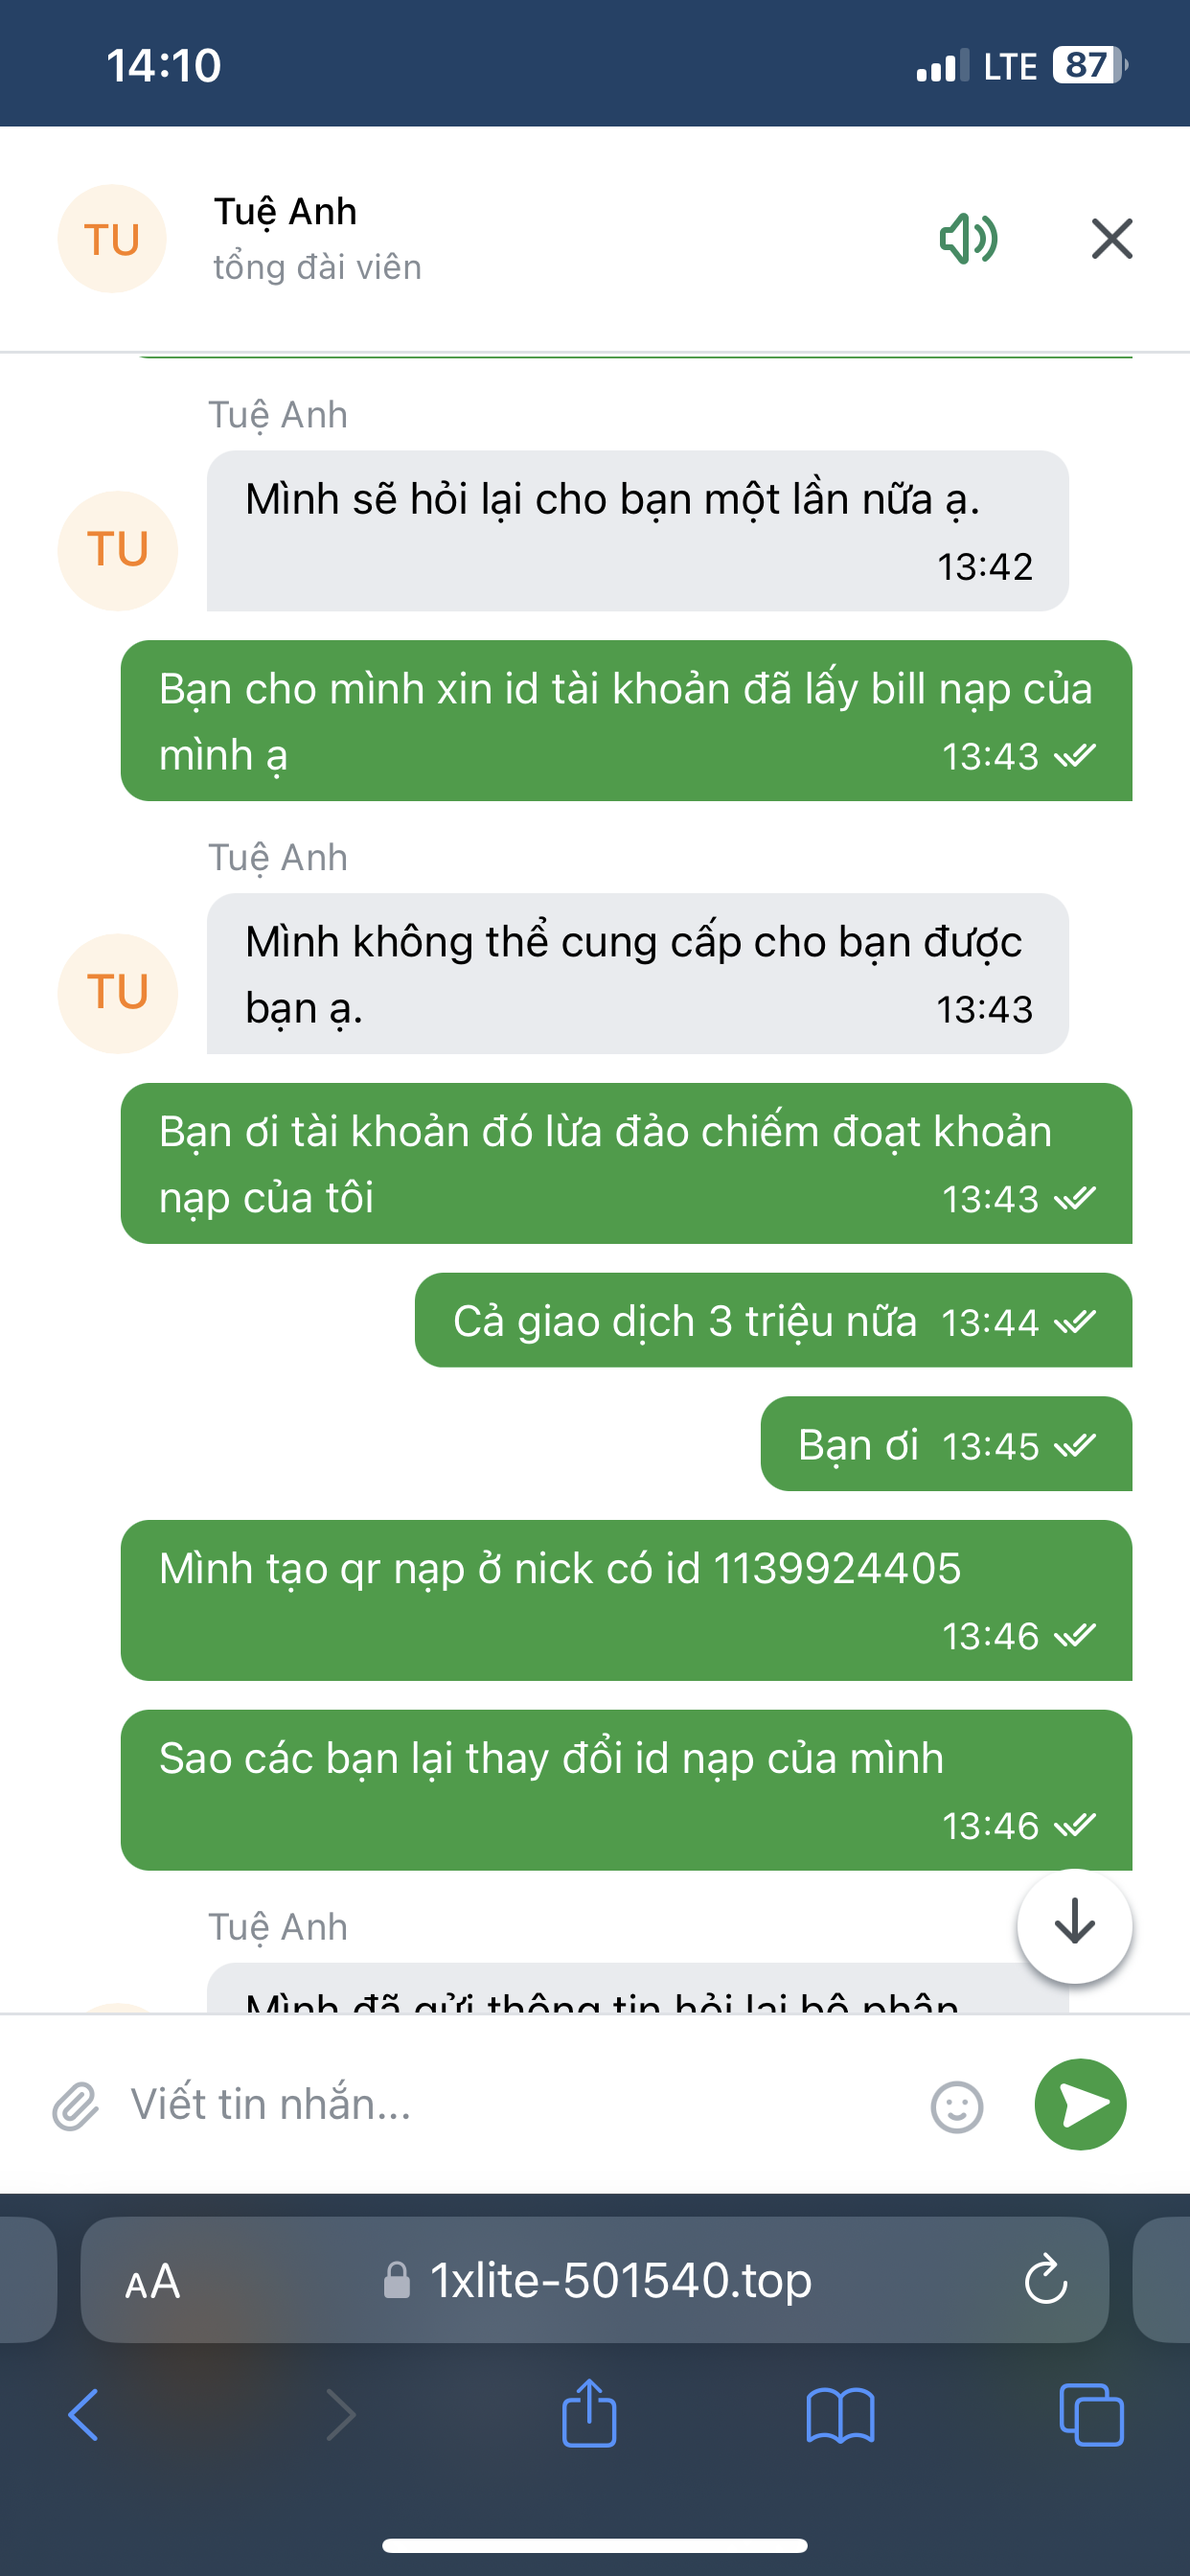The width and height of the screenshot is (1190, 2576).
Task: Reload page with refresh icon
Action: [1046, 2280]
